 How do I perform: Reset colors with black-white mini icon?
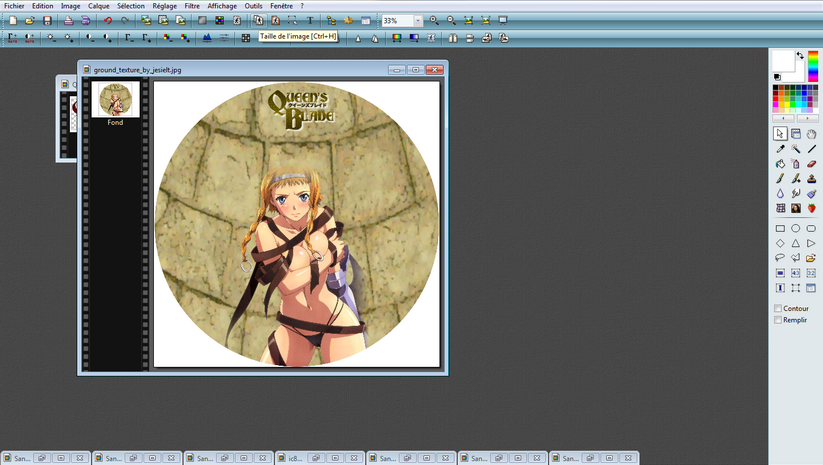[777, 77]
